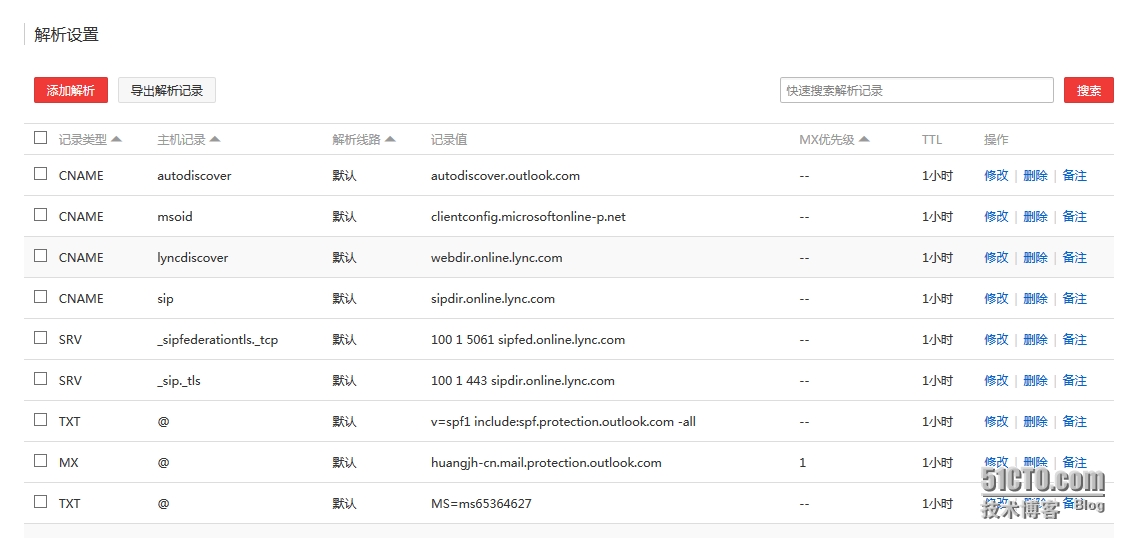Check the autodiscover CNAME record checkbox
The height and width of the screenshot is (538, 1124).
tap(40, 174)
